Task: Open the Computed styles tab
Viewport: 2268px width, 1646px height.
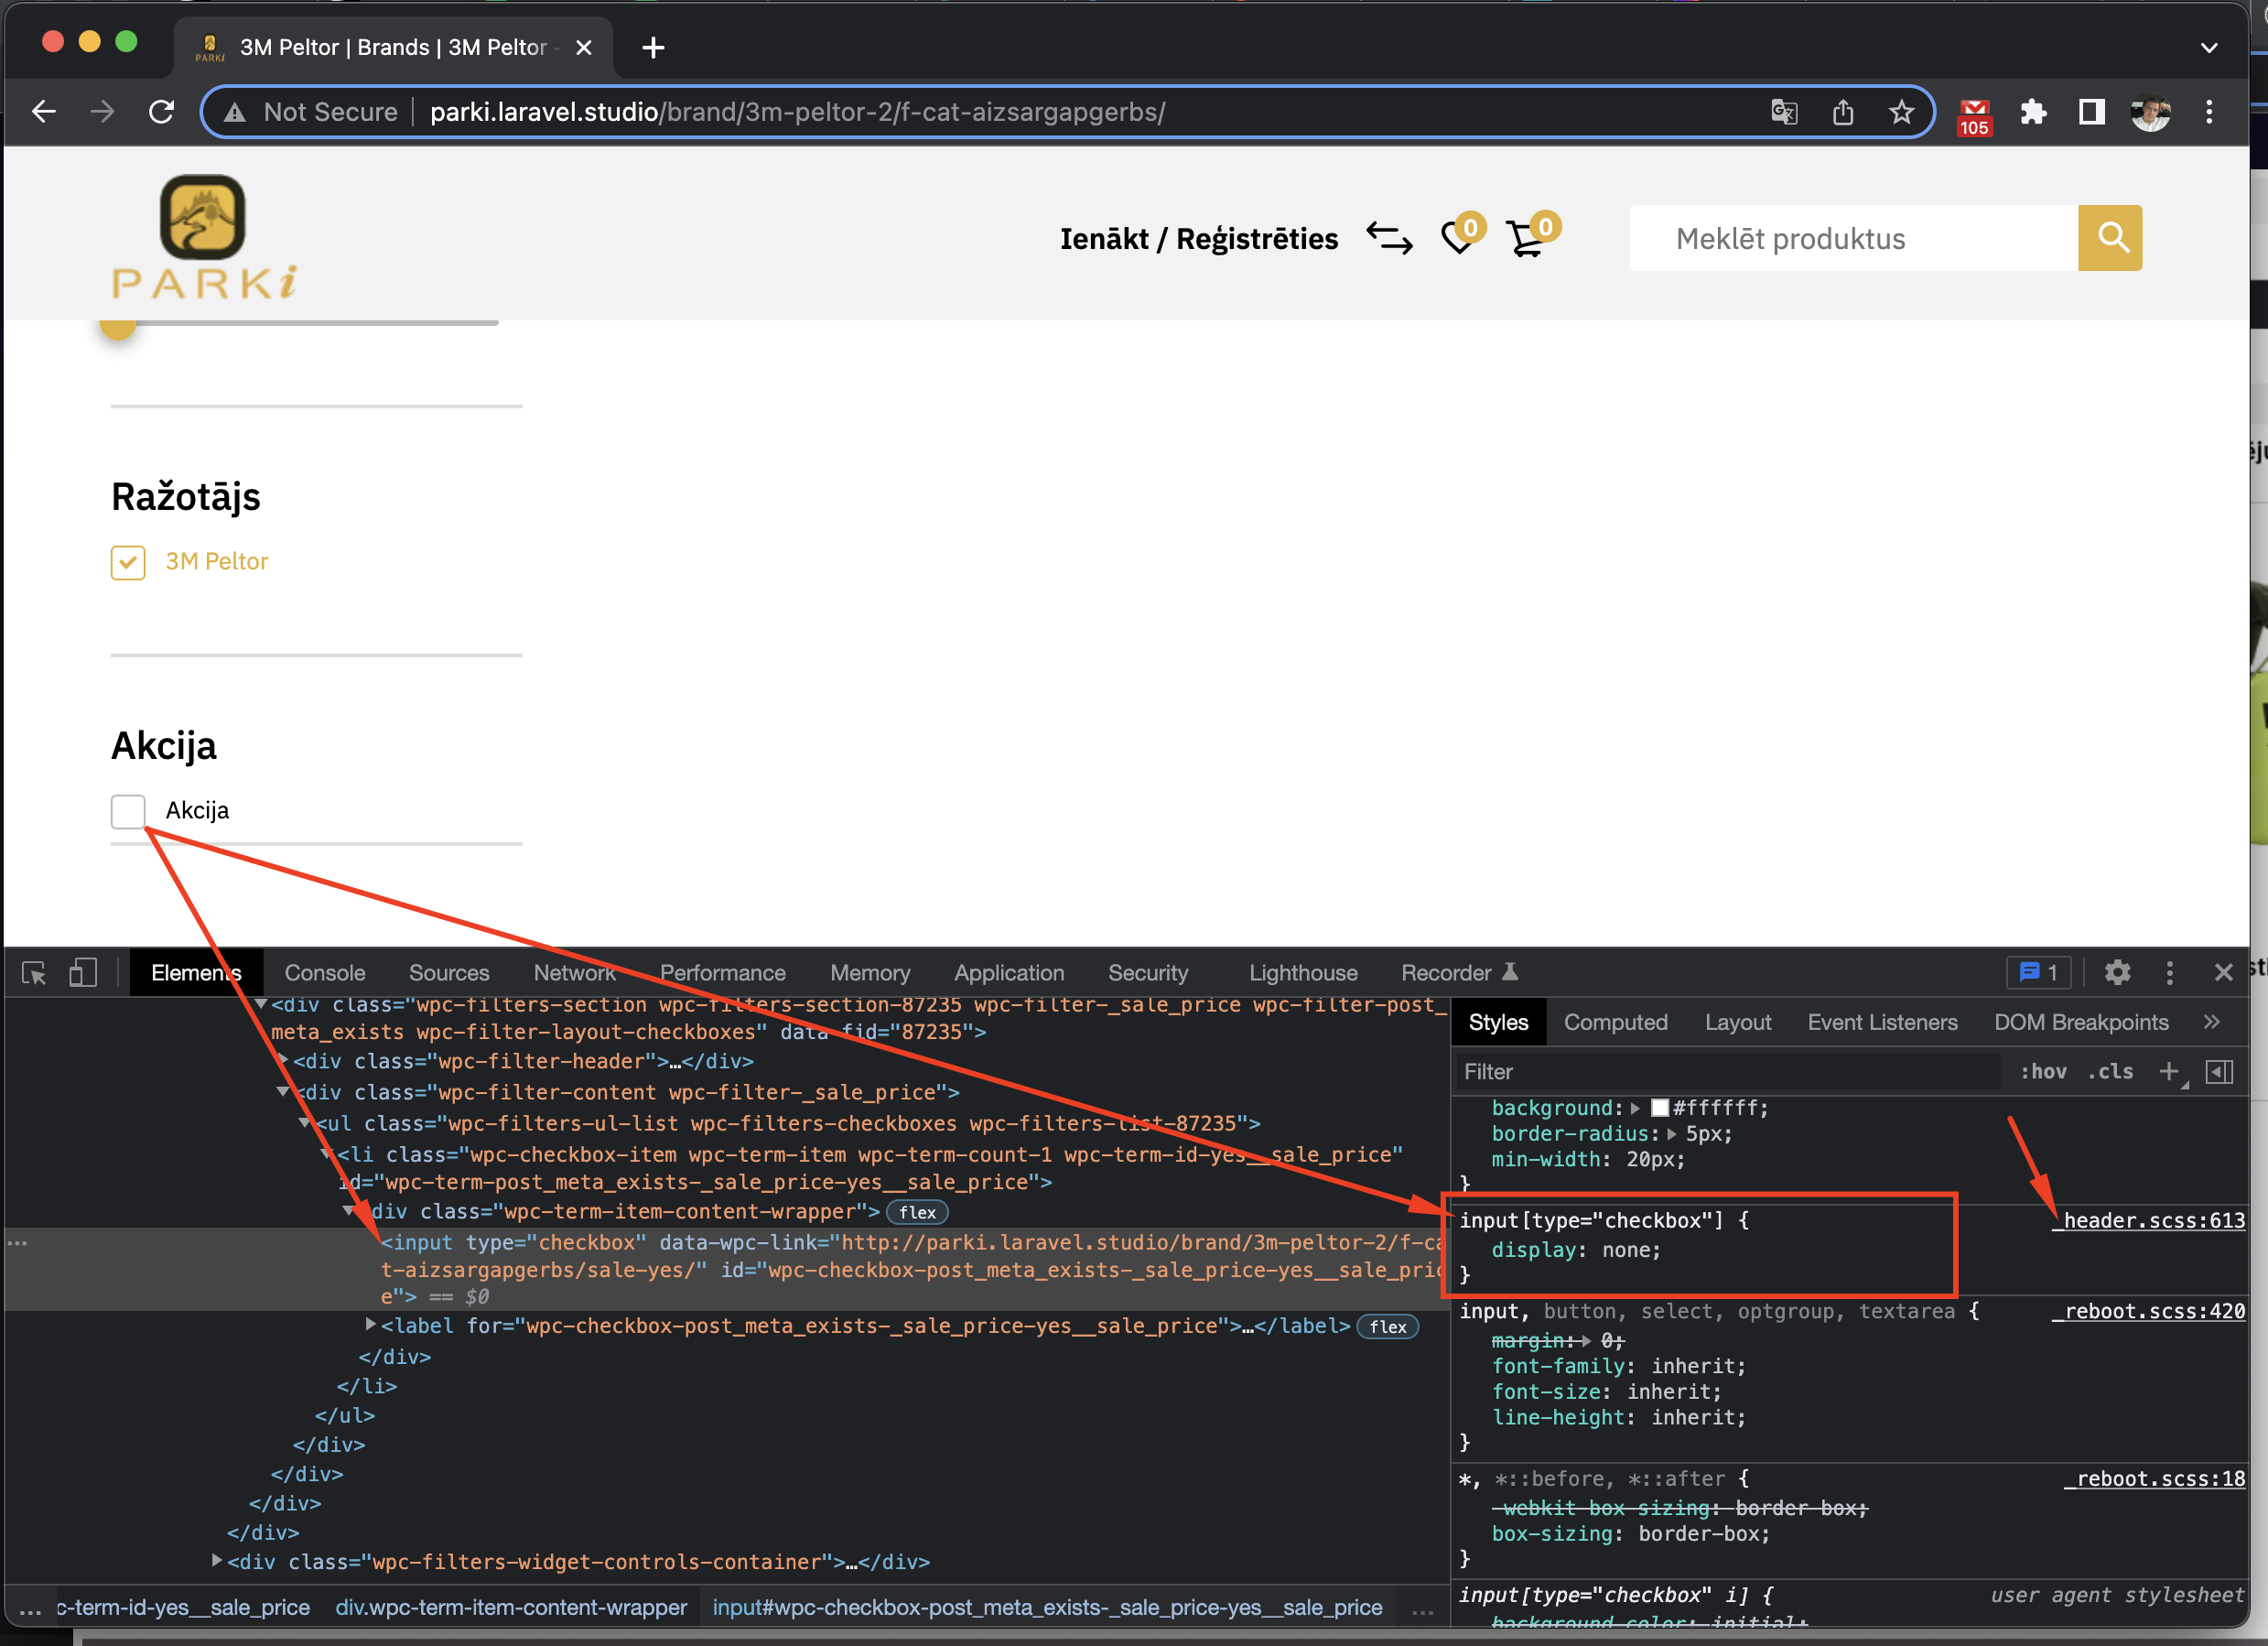Action: 1615,1022
